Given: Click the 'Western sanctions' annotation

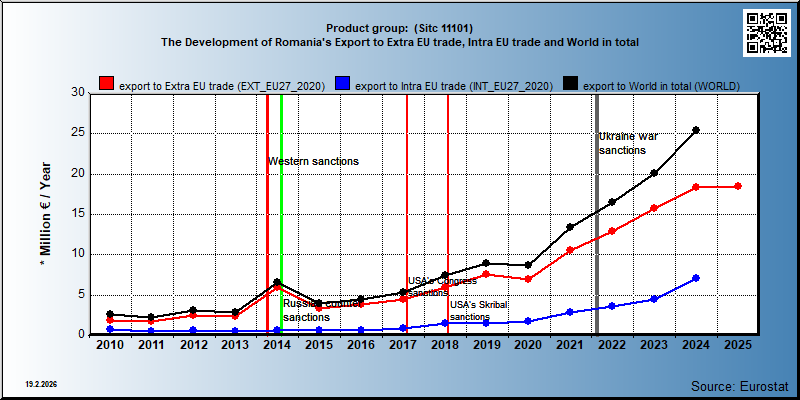Looking at the screenshot, I should 313,161.
